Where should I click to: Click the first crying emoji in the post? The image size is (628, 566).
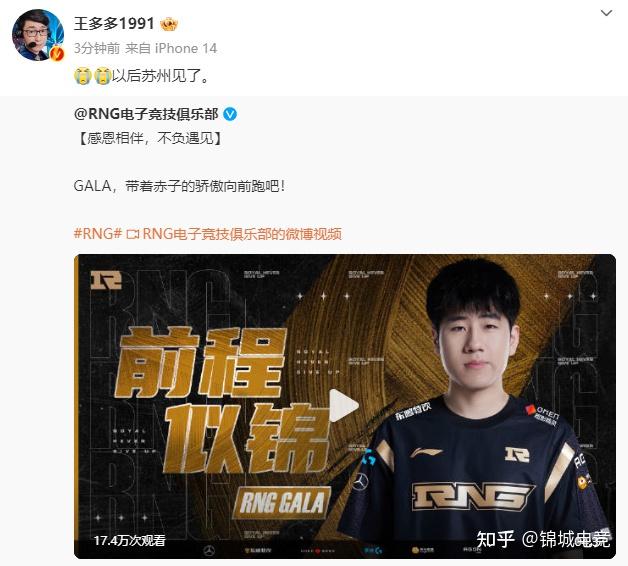[83, 75]
